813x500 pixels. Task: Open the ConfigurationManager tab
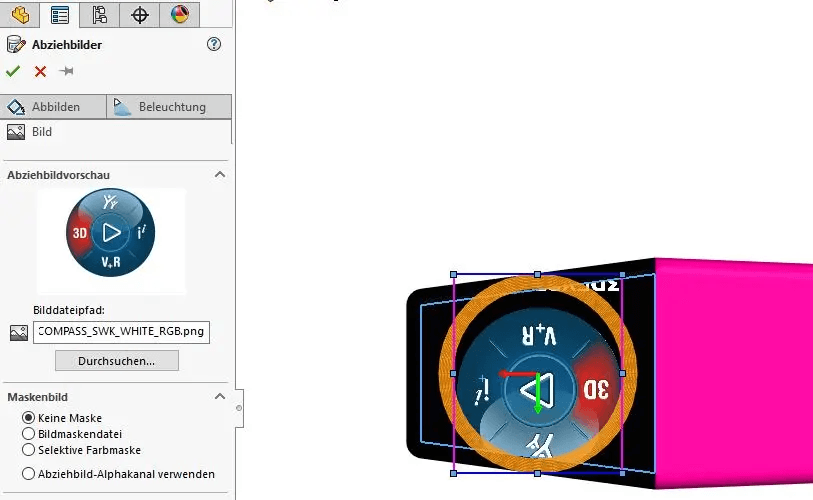(x=99, y=14)
